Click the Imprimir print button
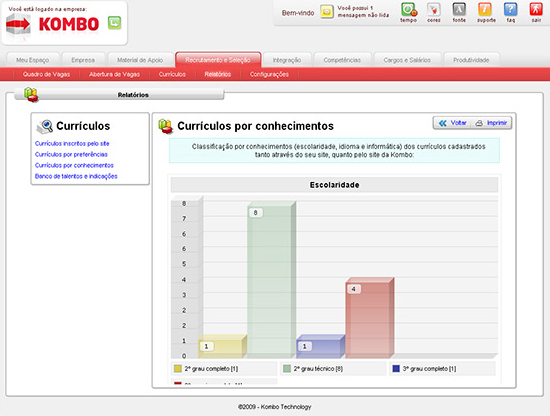The height and width of the screenshot is (416, 550). click(491, 123)
